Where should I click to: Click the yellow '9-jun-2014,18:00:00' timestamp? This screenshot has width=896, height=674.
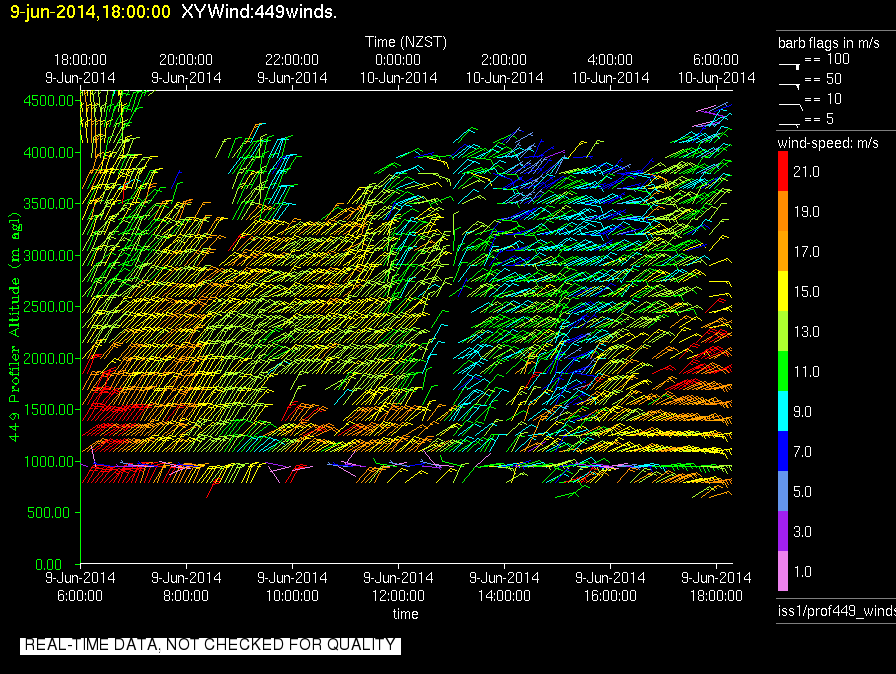[x=90, y=11]
